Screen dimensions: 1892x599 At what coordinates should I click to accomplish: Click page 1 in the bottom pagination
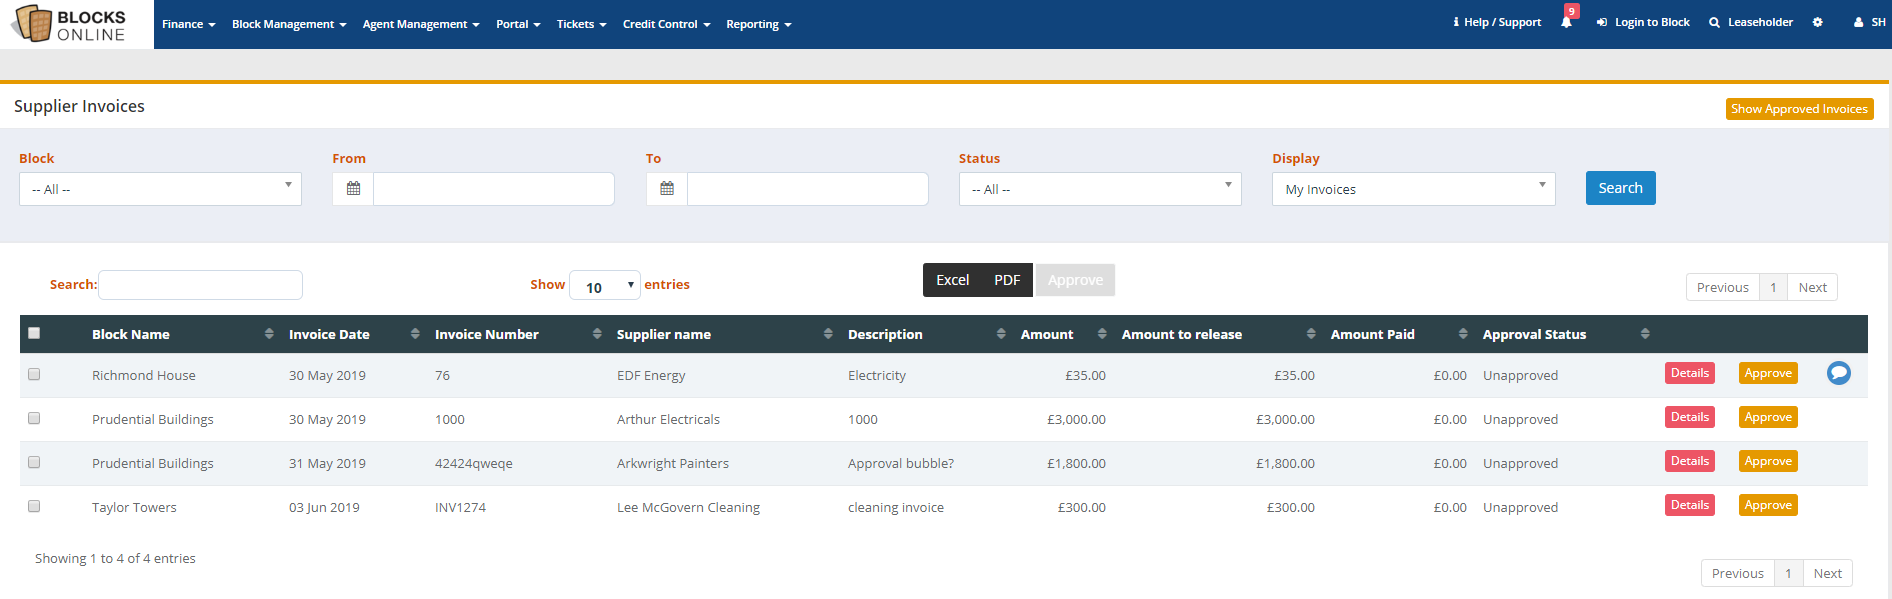(x=1788, y=573)
